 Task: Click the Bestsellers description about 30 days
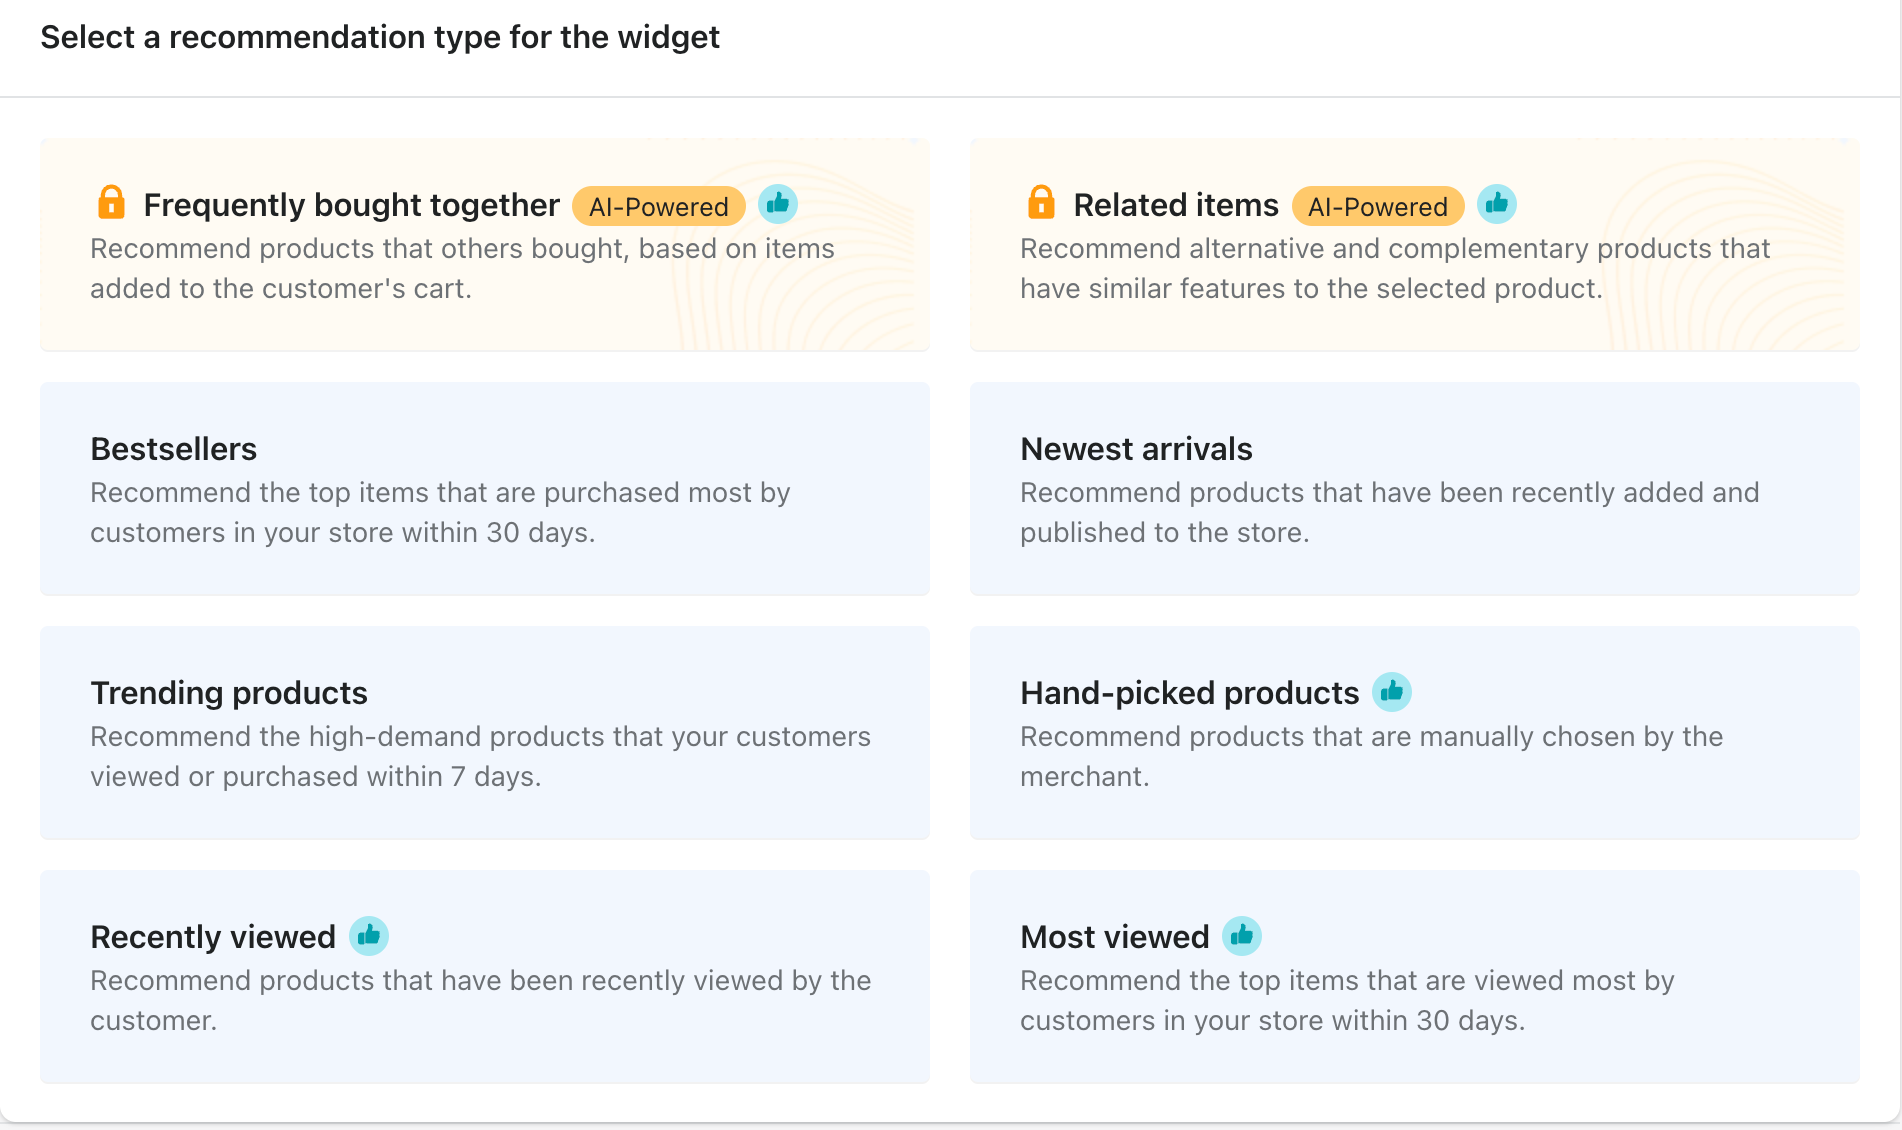click(x=440, y=513)
